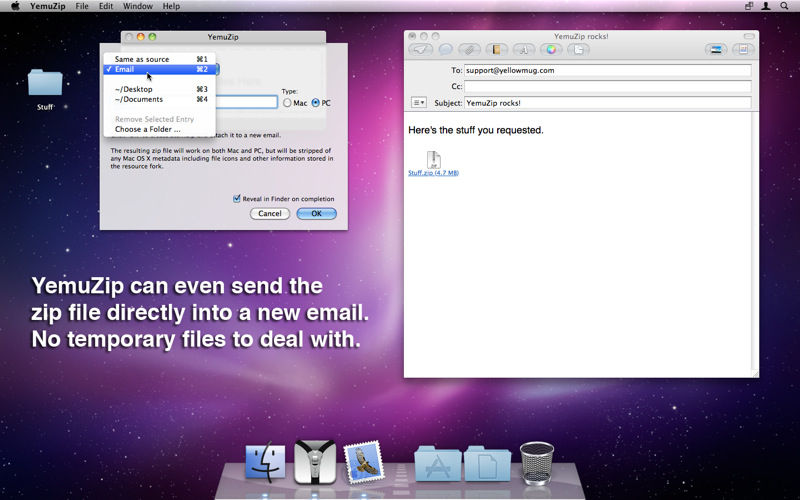Show the Fonts panel via letter A icon
Screen dimensions: 800x500
pyautogui.click(x=523, y=49)
